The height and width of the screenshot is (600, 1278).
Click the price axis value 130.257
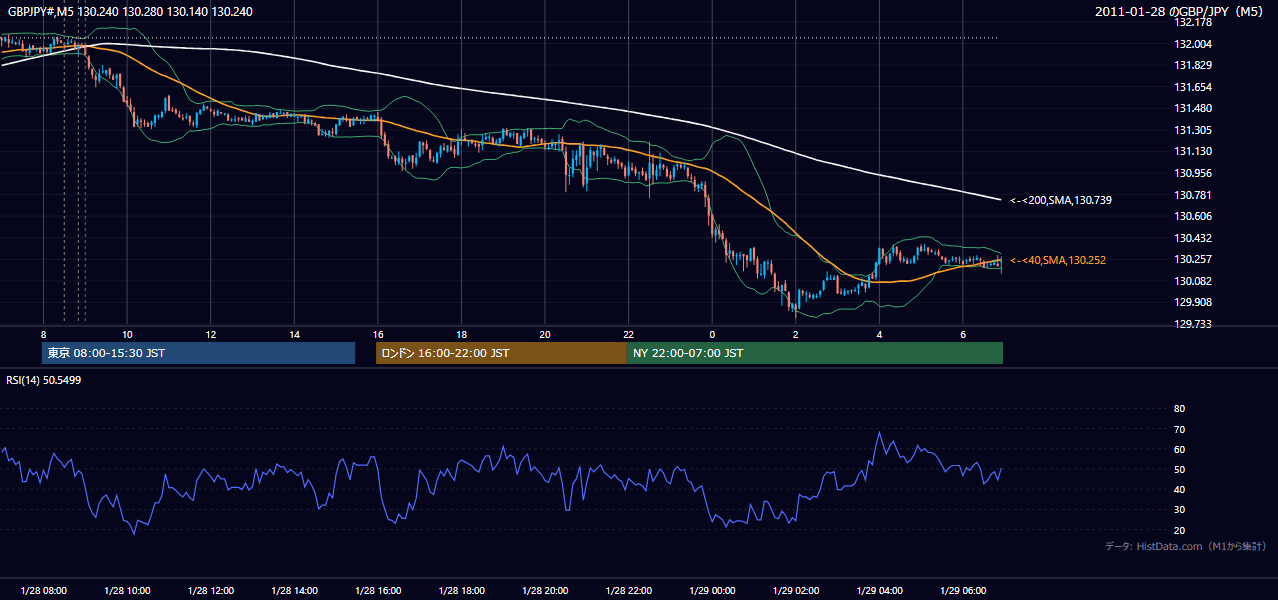[1193, 259]
